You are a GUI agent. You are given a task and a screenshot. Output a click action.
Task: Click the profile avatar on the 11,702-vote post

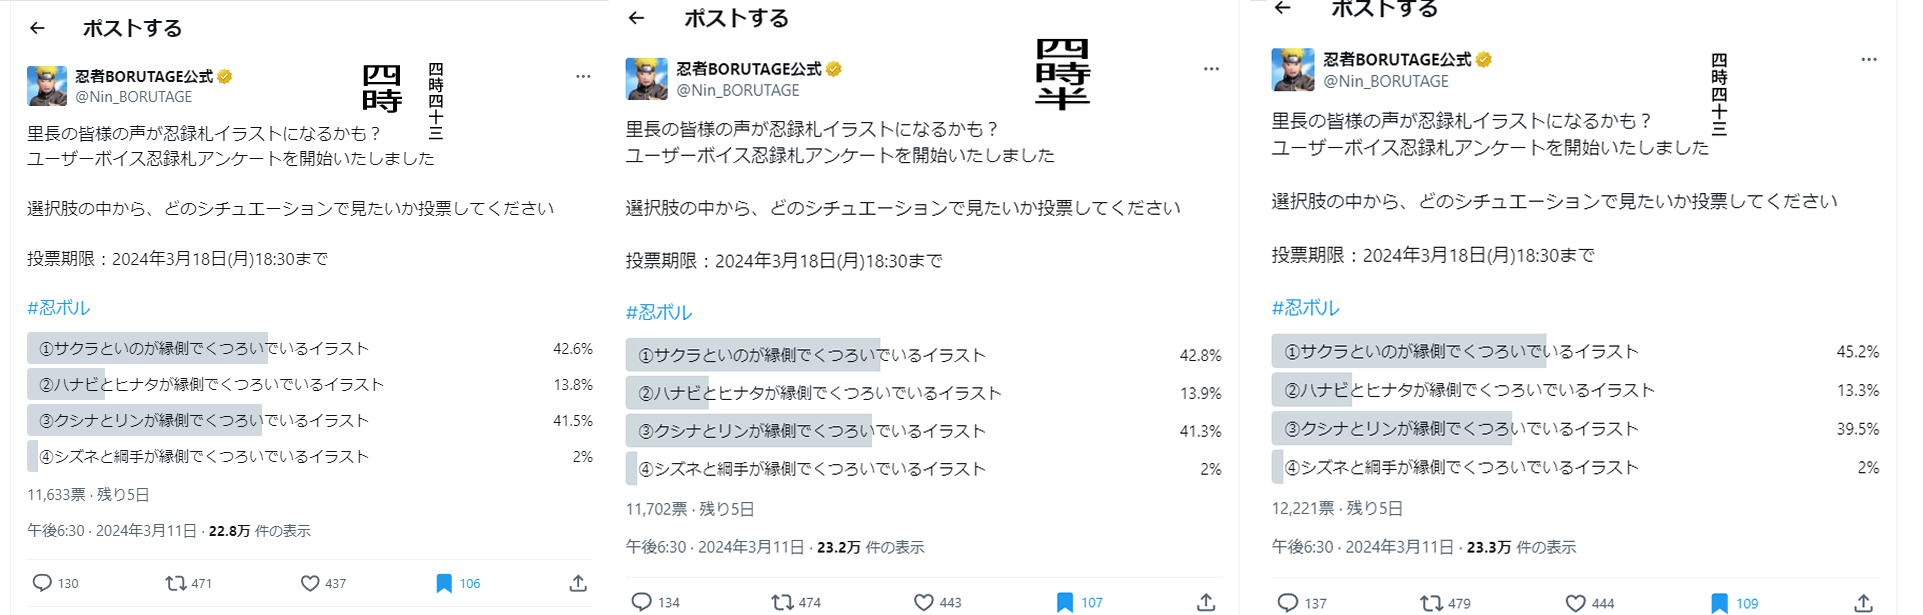(646, 79)
